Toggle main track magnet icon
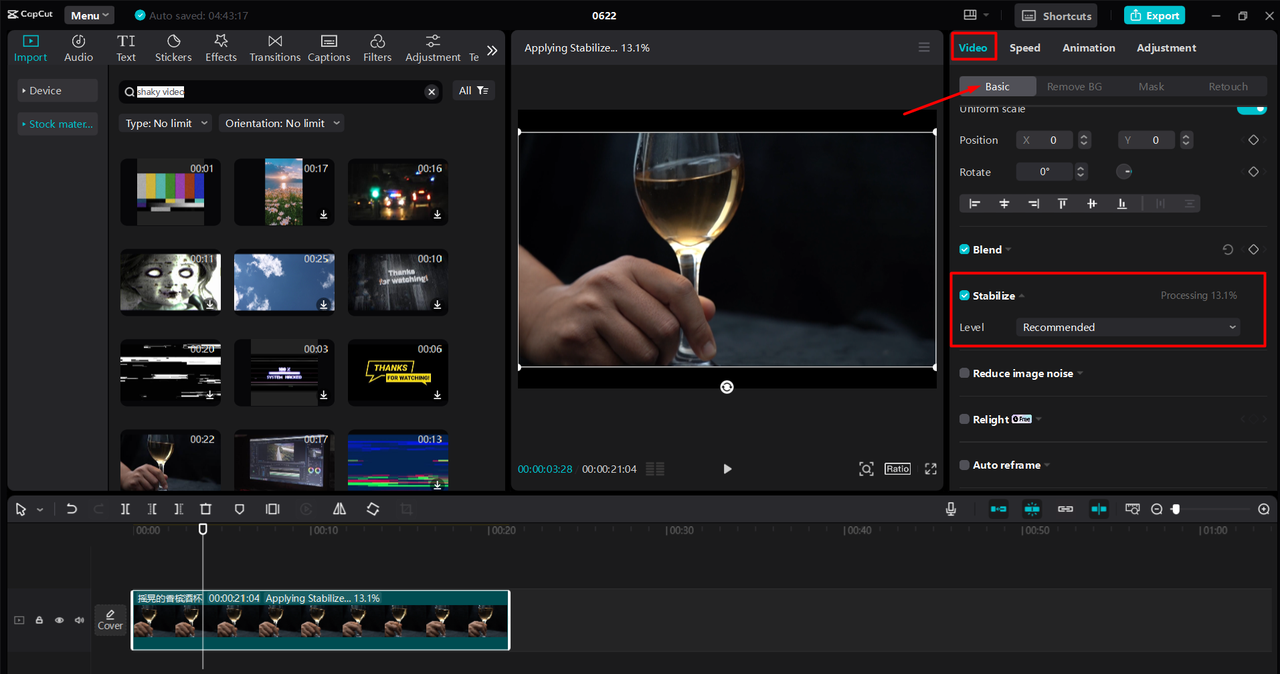The image size is (1280, 674). (999, 509)
